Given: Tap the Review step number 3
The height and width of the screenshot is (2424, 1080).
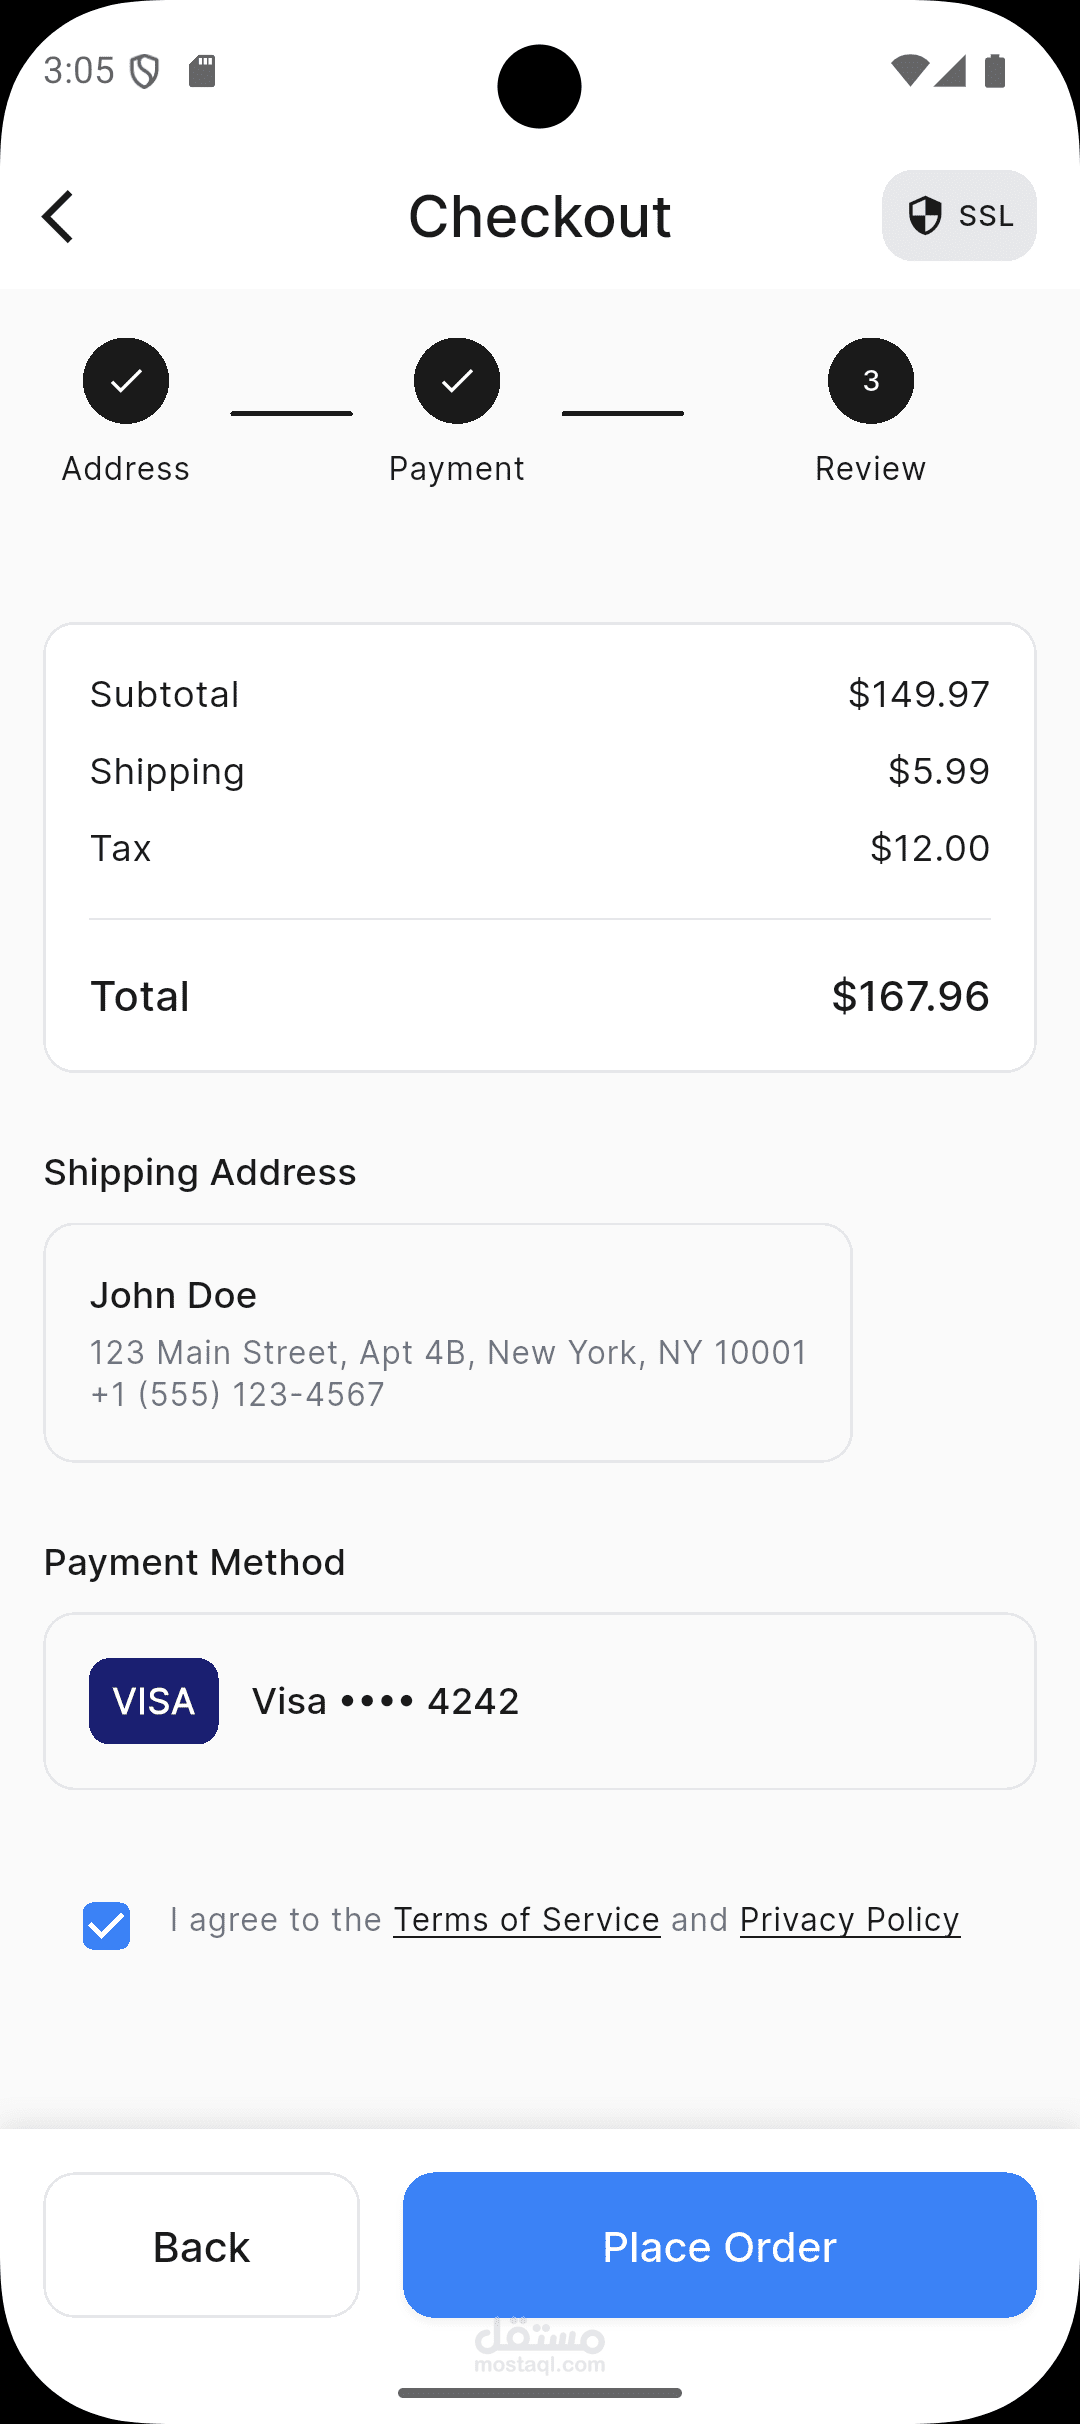Looking at the screenshot, I should click(x=870, y=381).
